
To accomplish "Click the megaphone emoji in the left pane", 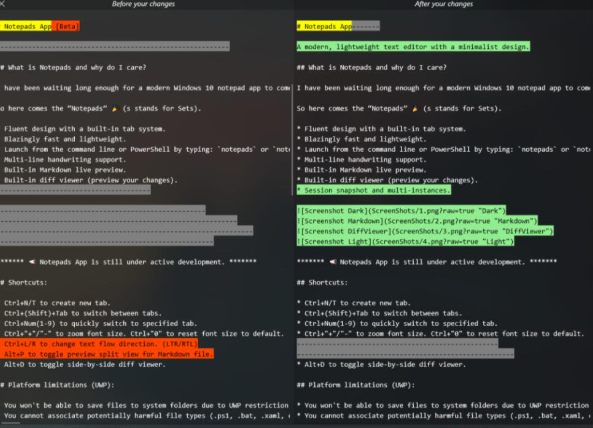I will pos(32,262).
